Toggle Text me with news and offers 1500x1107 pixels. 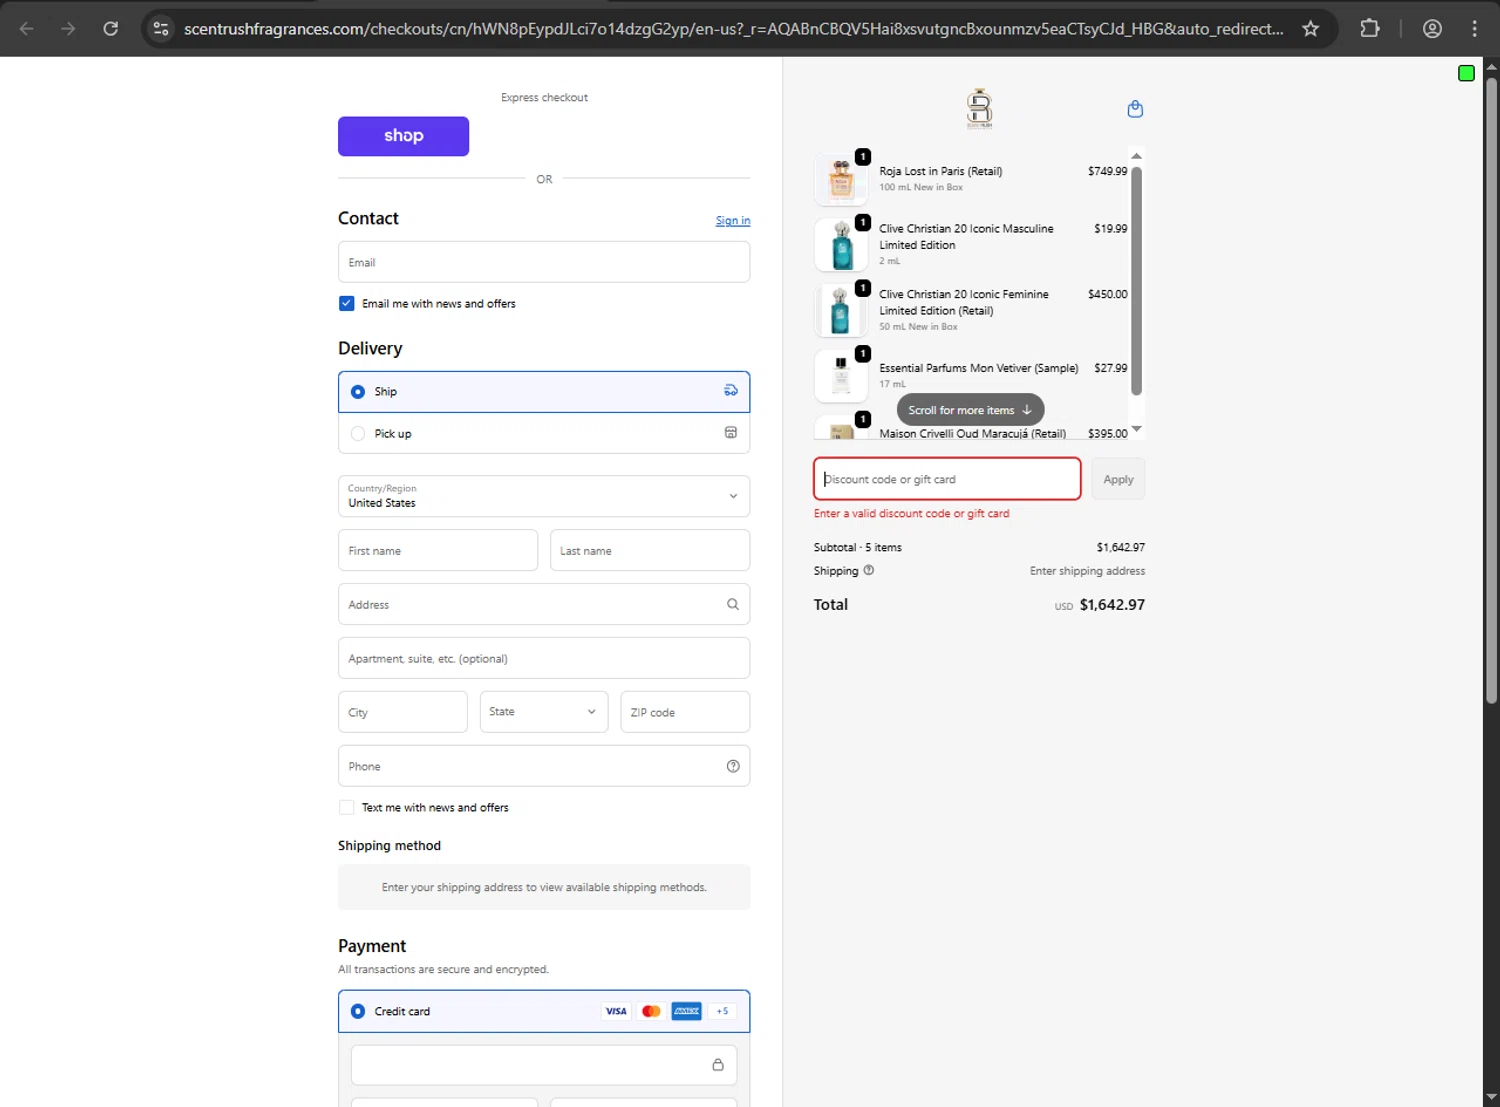[x=346, y=807]
